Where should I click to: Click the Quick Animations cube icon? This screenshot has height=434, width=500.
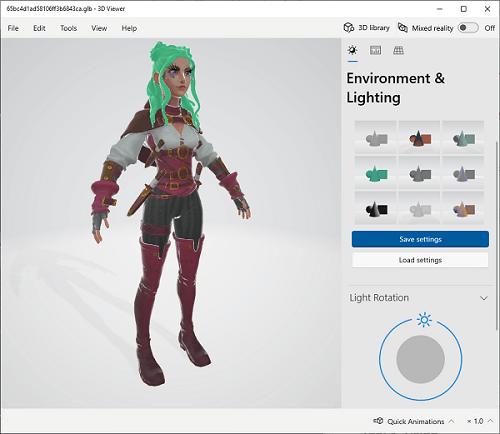[x=378, y=421]
